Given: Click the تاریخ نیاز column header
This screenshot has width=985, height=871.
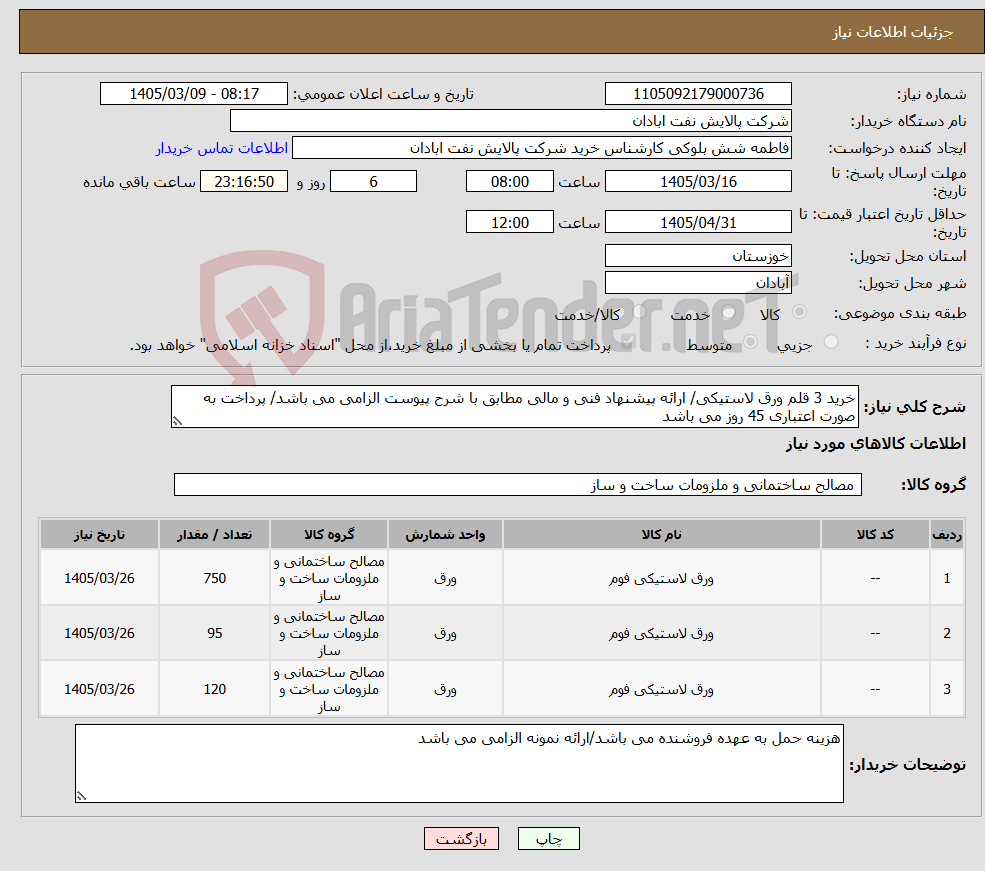Looking at the screenshot, I should click(99, 534).
